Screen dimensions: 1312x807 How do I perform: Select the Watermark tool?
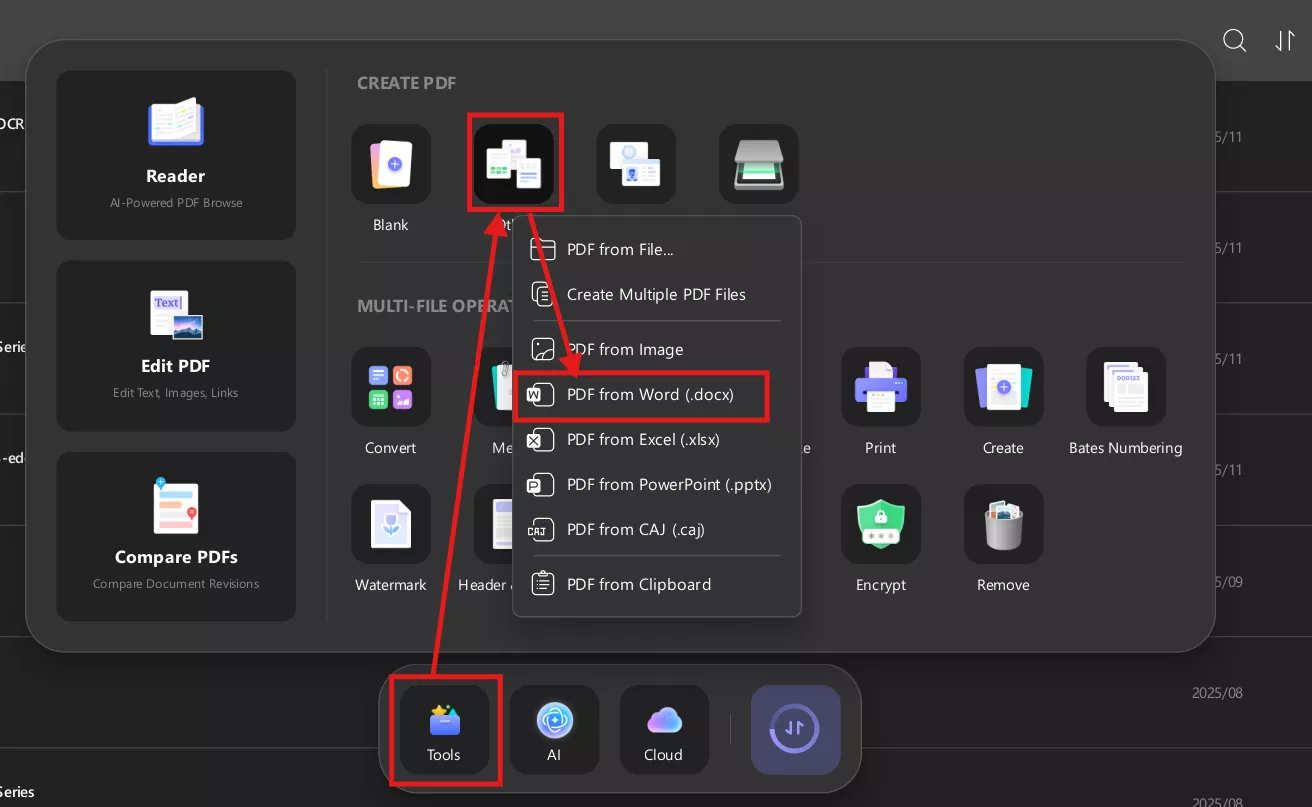pos(390,524)
